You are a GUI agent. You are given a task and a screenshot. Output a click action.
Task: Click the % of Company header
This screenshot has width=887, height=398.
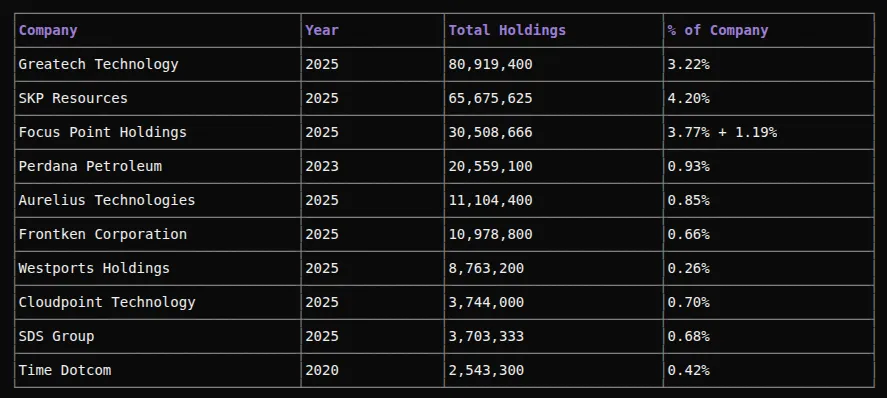pos(717,31)
